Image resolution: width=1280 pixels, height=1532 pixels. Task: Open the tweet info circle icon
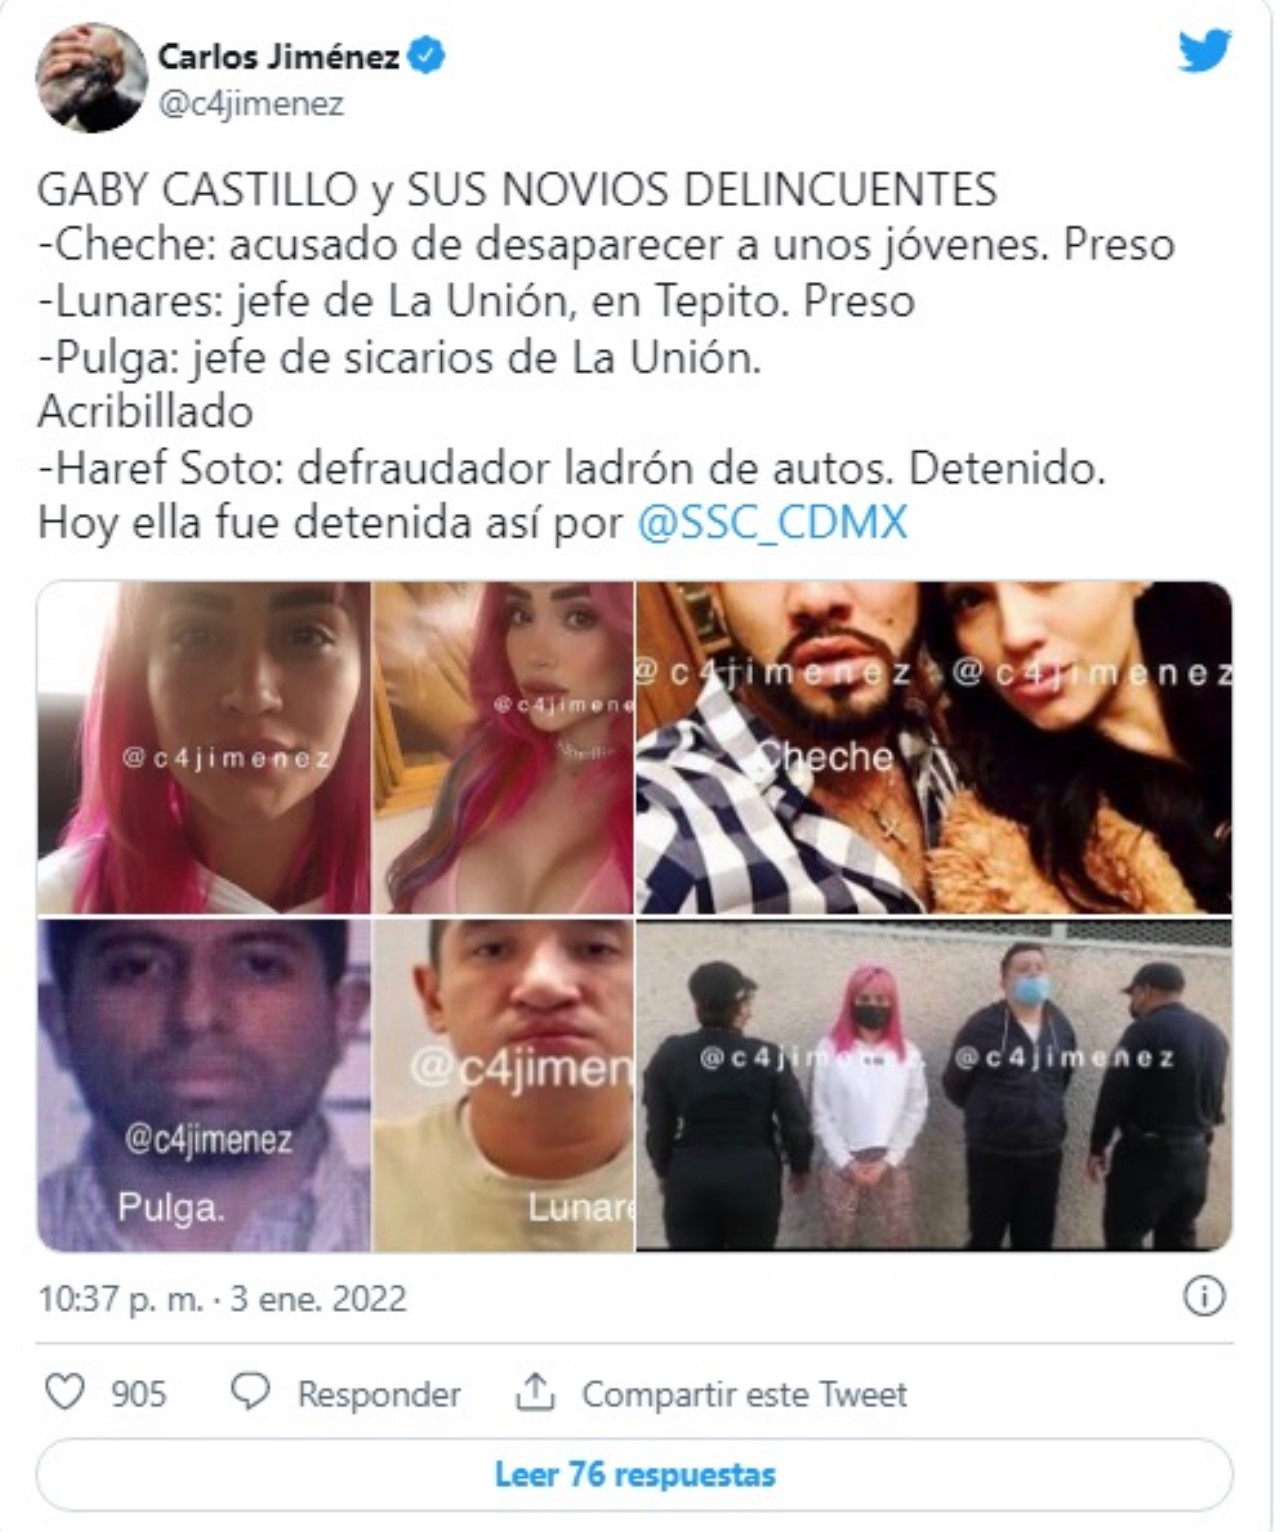point(1204,1297)
